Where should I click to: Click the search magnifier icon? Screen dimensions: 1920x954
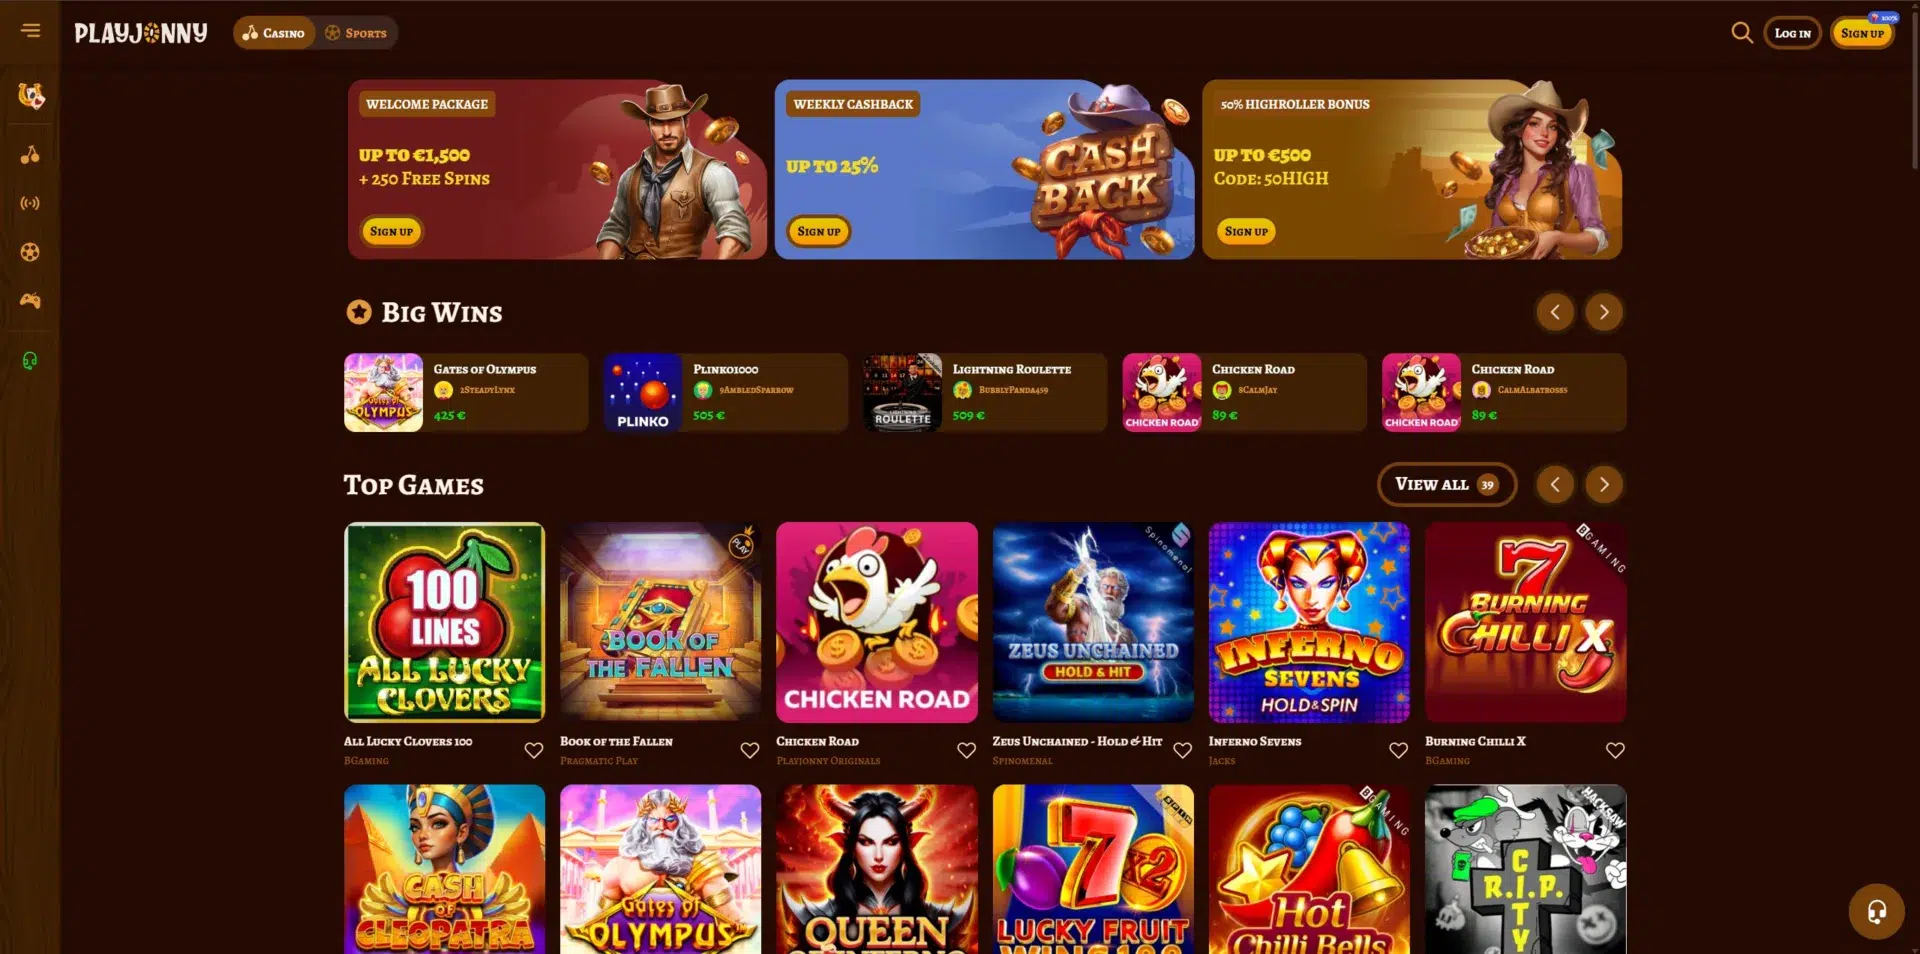pos(1741,33)
